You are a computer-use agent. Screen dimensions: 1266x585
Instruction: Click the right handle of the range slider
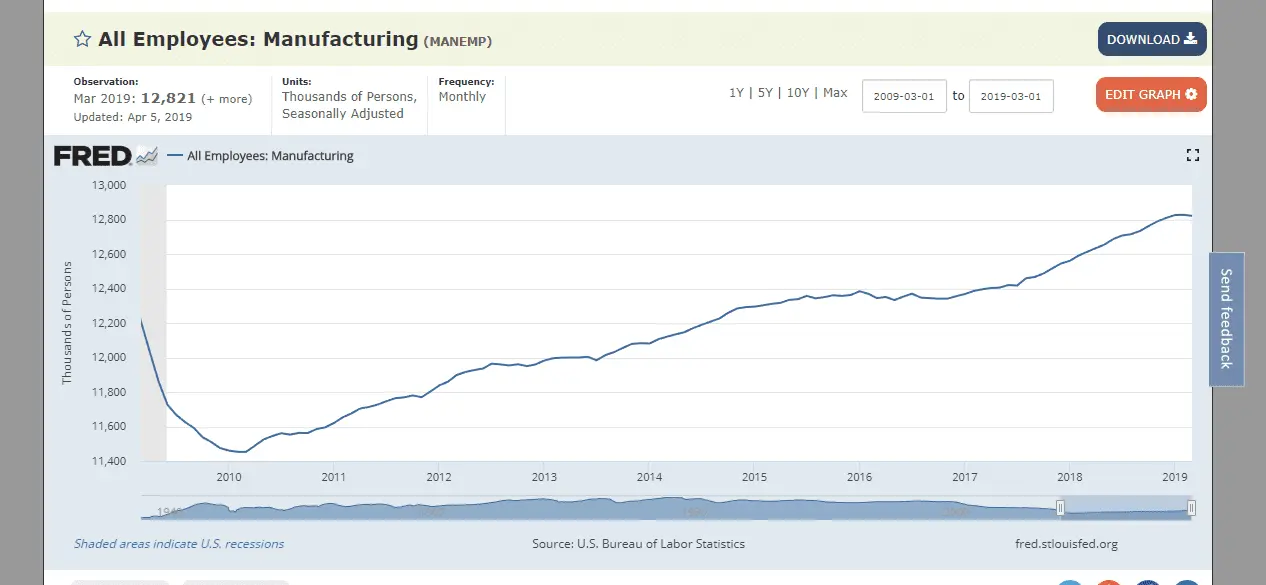pyautogui.click(x=1192, y=509)
